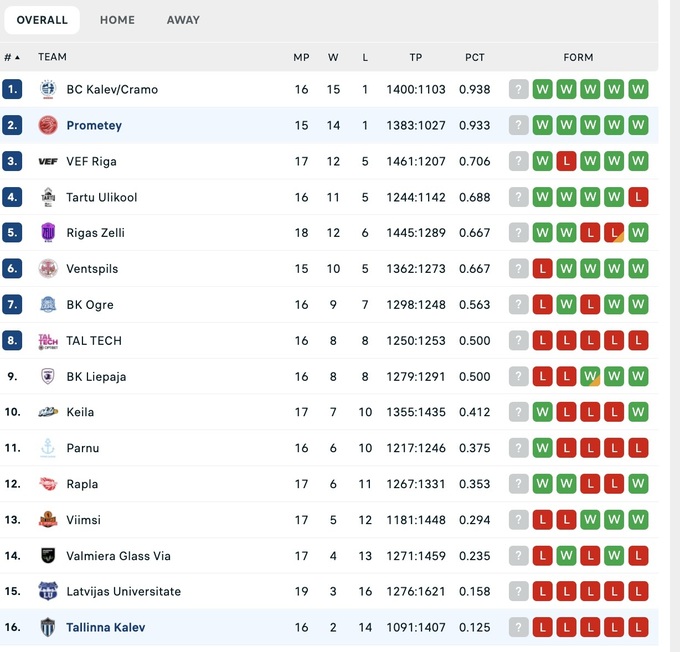Sort standings by MP column header

click(301, 58)
